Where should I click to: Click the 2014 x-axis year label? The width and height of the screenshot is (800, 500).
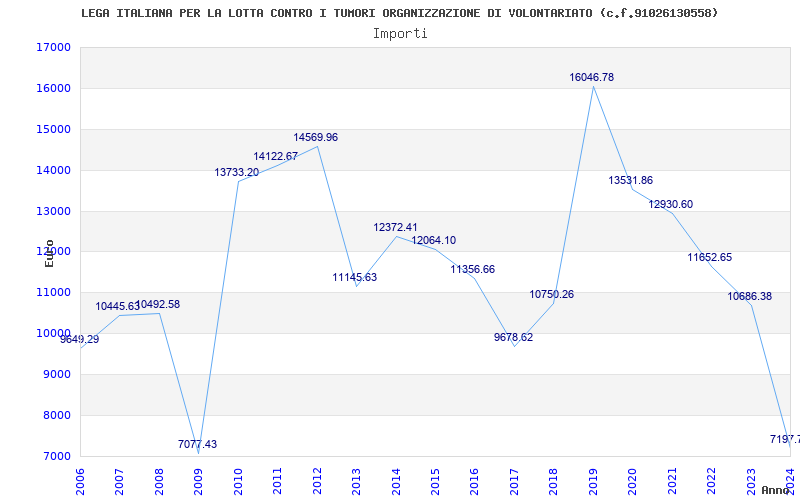click(396, 481)
